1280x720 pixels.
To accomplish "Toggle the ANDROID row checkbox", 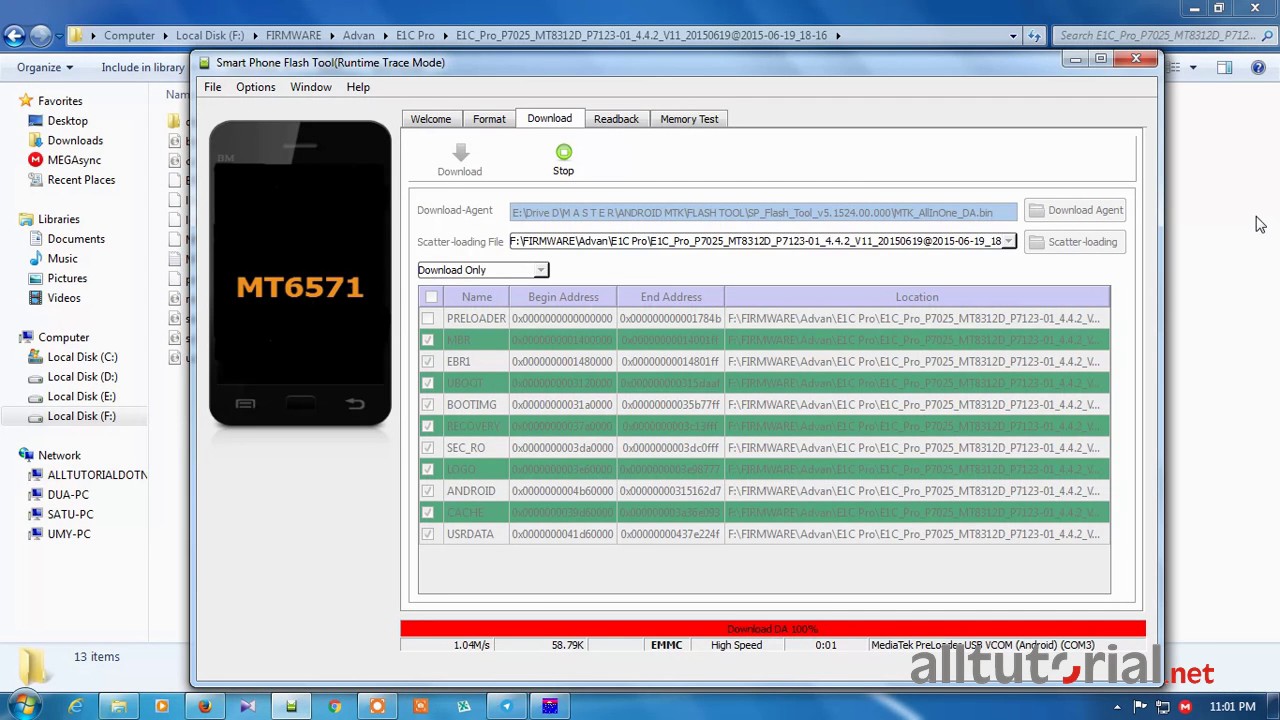I will (428, 491).
